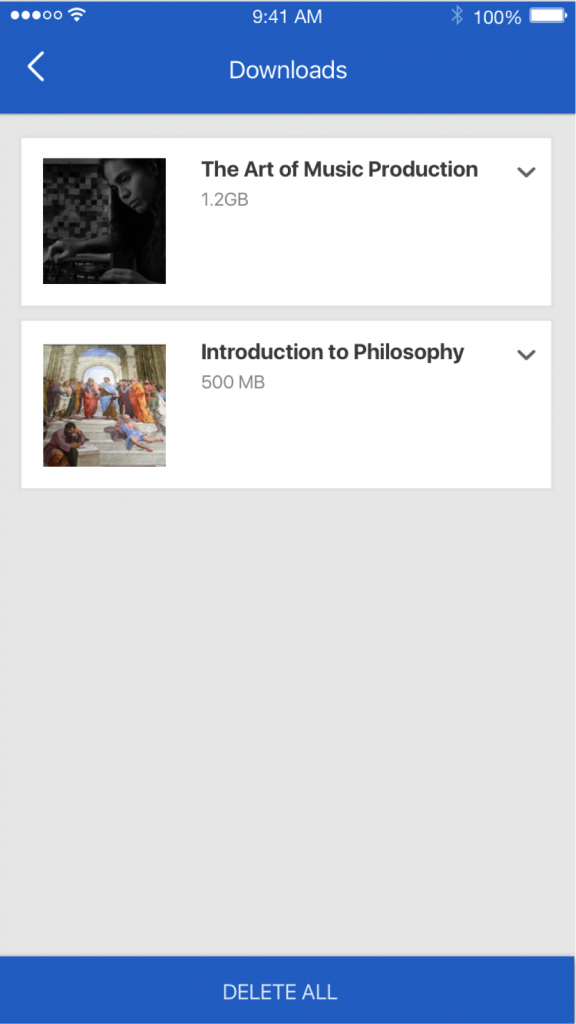Open the Downloads header title

click(288, 70)
